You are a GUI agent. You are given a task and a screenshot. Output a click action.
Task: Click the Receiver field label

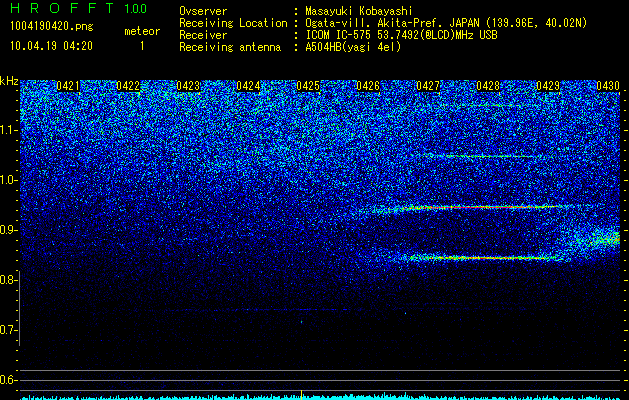tap(203, 35)
